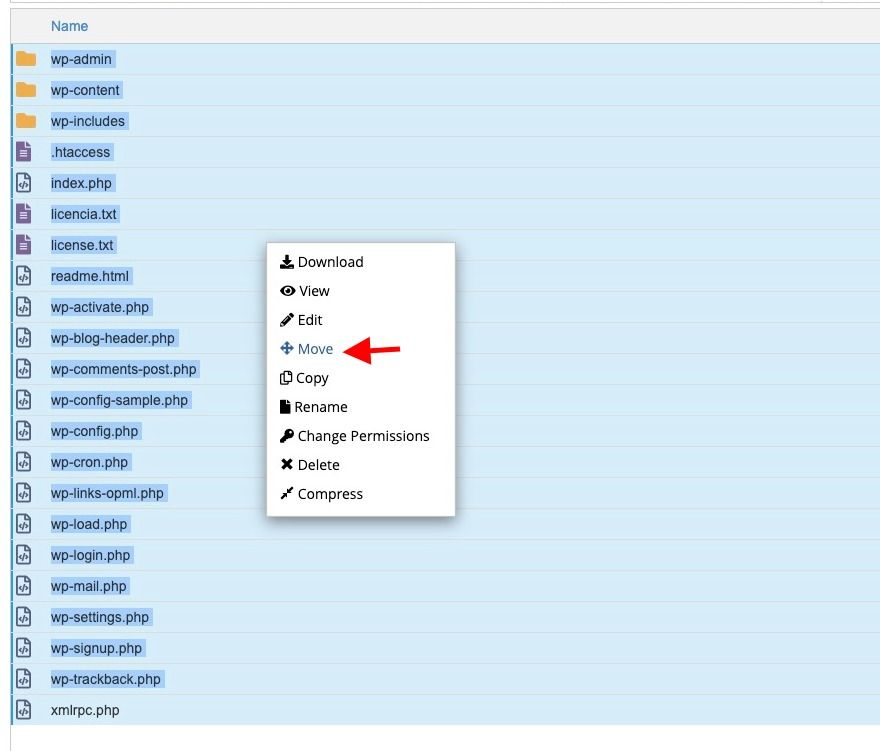Viewport: 880px width, 751px height.
Task: Sort files by the Name column header
Action: click(70, 26)
